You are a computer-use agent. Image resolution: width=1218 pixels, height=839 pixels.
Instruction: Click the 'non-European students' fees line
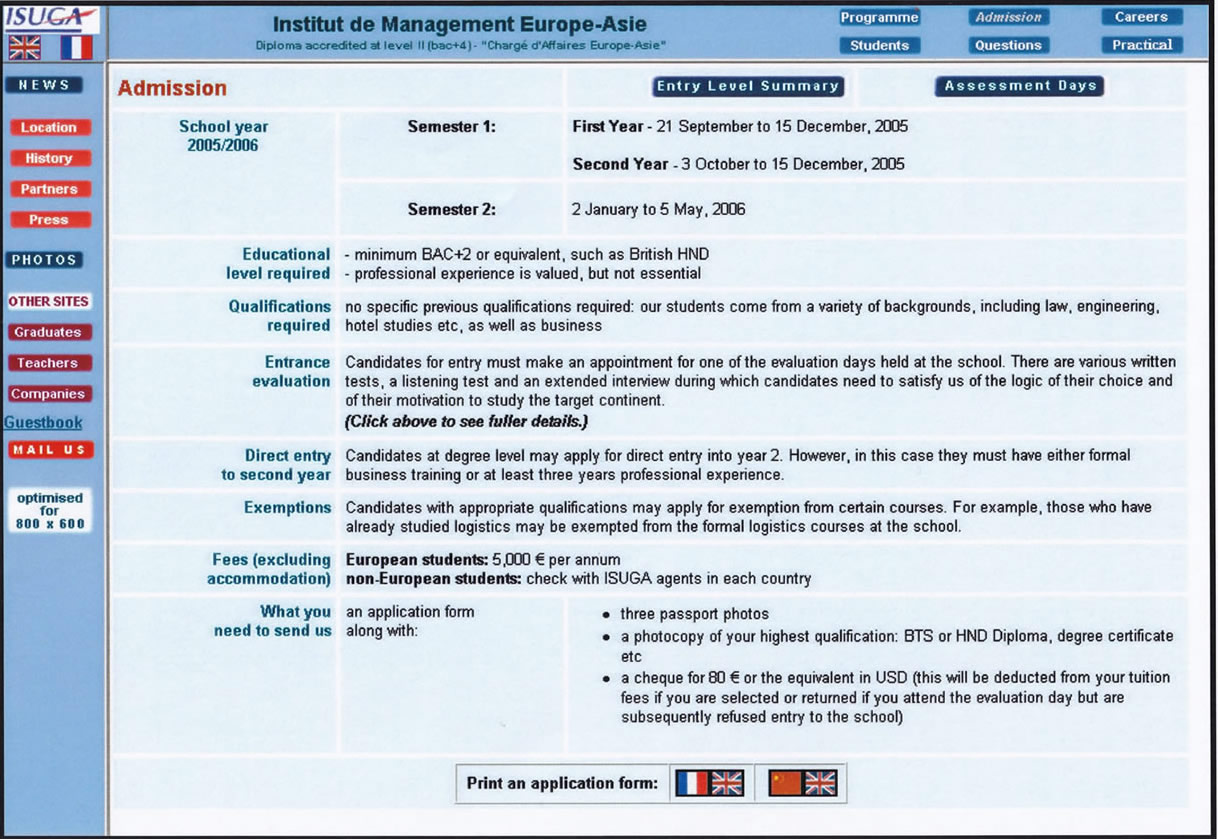tap(578, 579)
